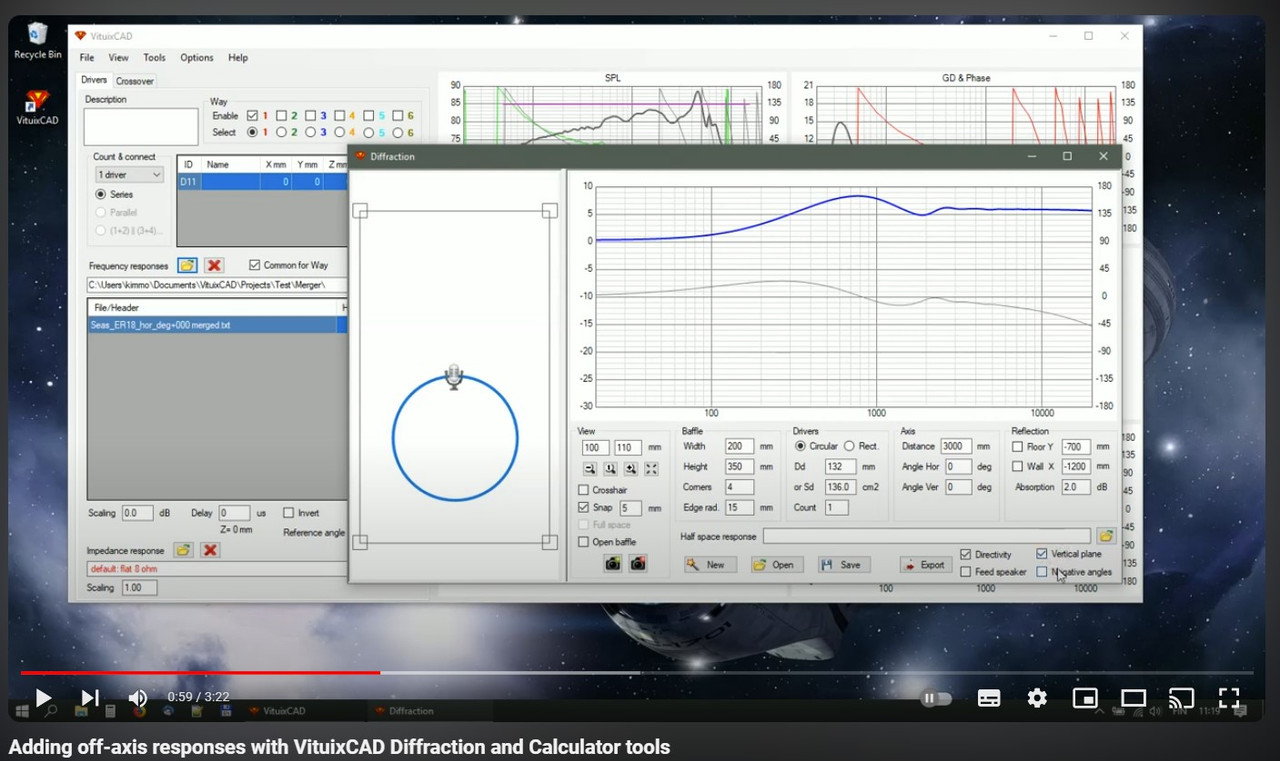Toggle Common for Way checkbox
1280x761 pixels.
click(x=255, y=265)
